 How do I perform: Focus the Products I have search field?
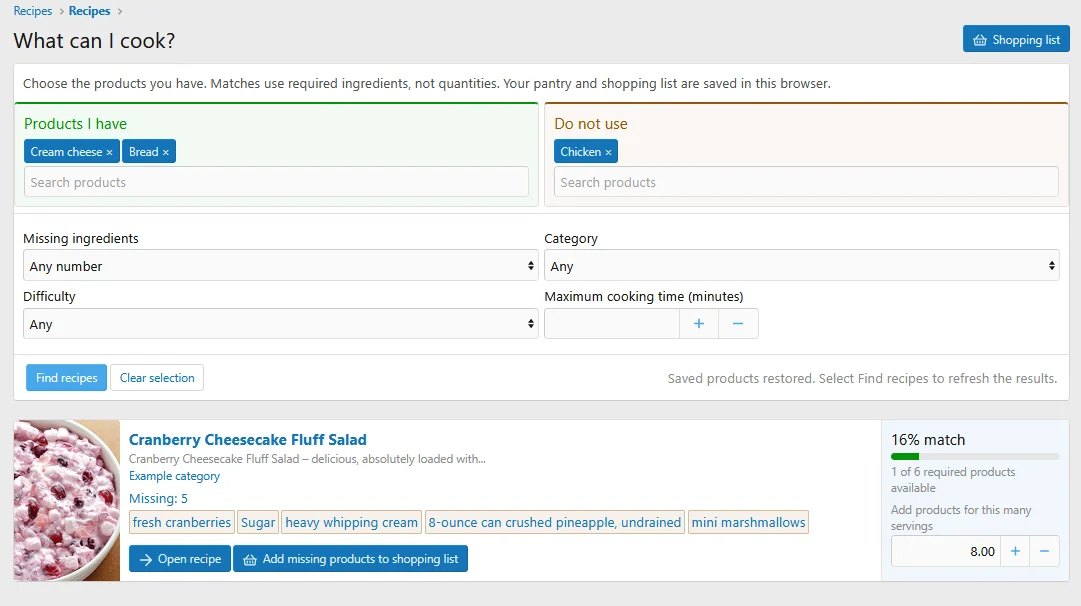pos(276,182)
